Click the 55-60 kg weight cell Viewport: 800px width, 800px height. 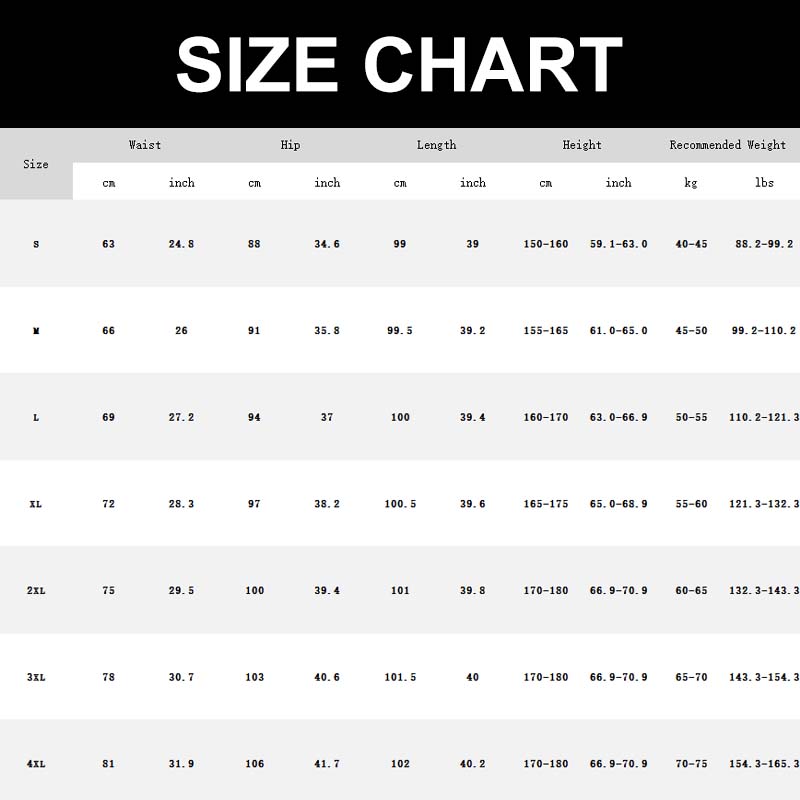[x=691, y=504]
